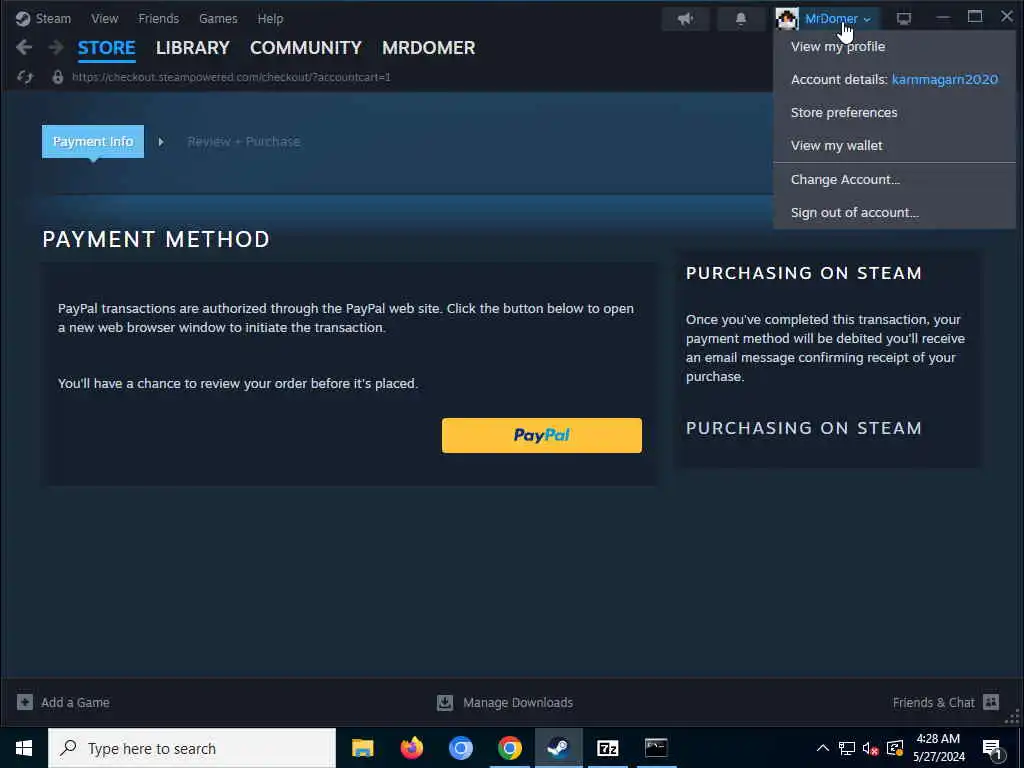
Task: Launch Chromium blue icon from taskbar
Action: (460, 748)
